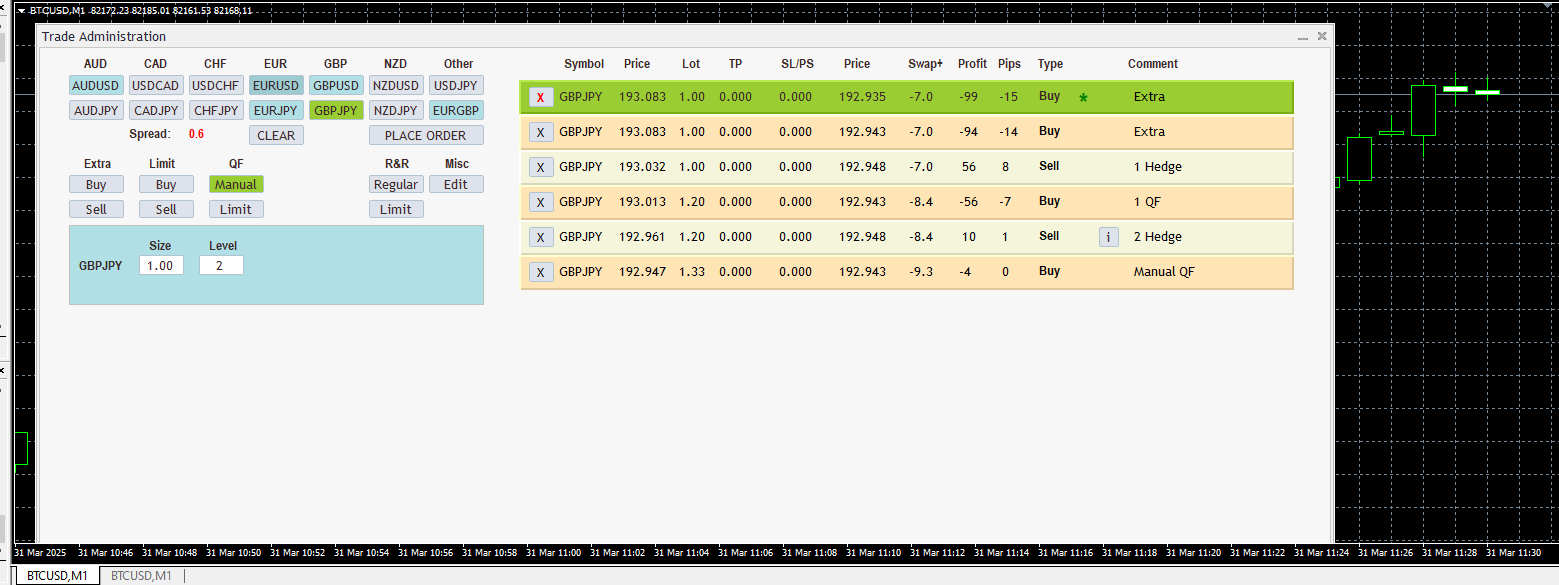Edit the Level field showing 2

221,266
